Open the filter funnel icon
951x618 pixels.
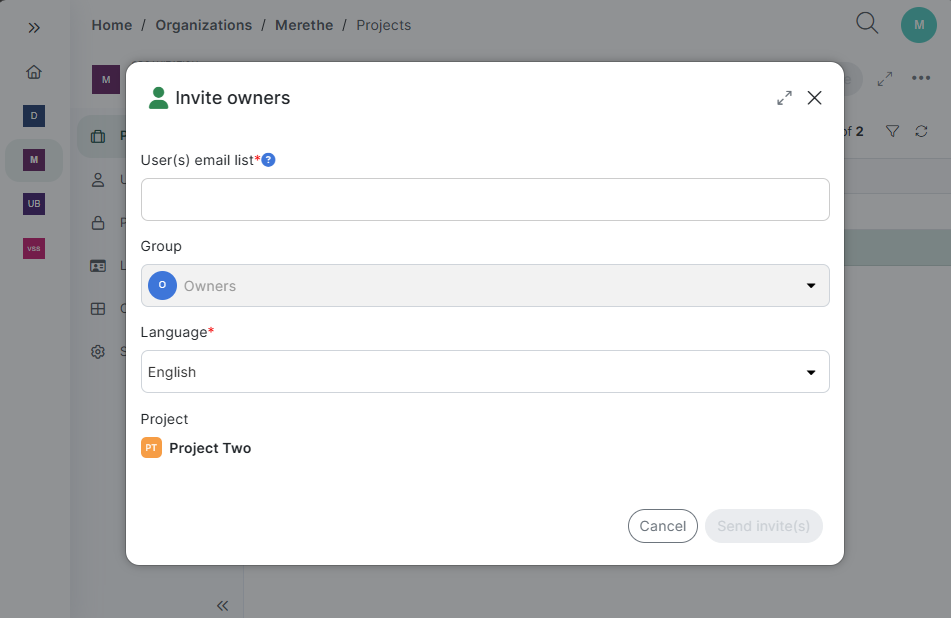click(892, 131)
